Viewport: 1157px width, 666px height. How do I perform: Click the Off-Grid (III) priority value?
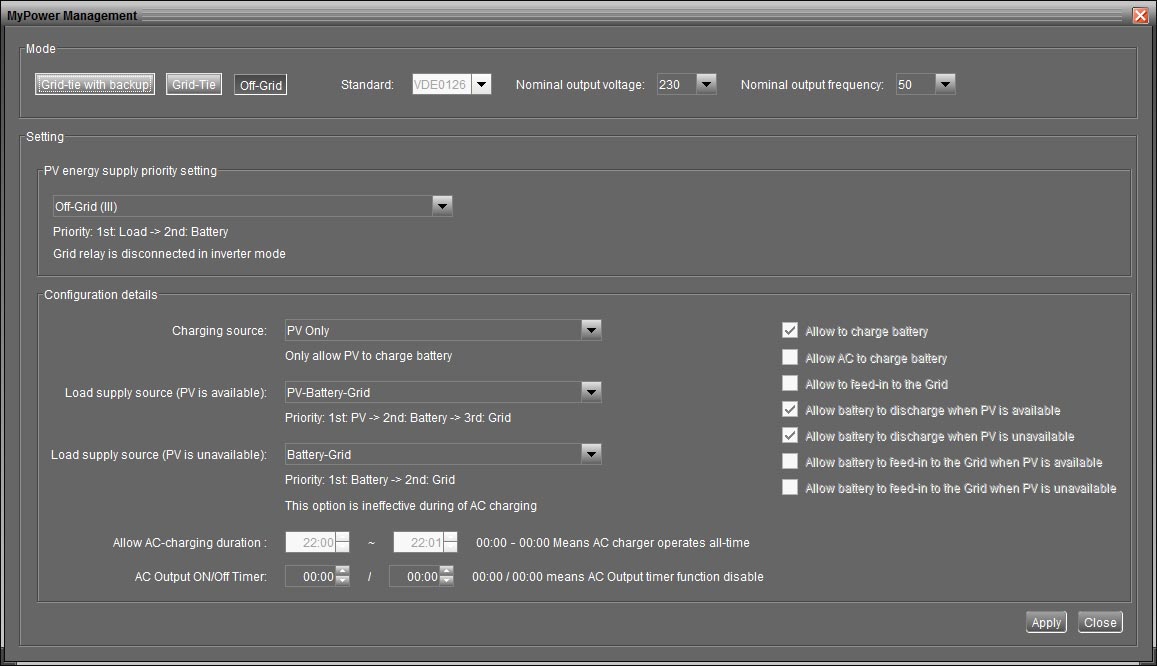(x=242, y=207)
